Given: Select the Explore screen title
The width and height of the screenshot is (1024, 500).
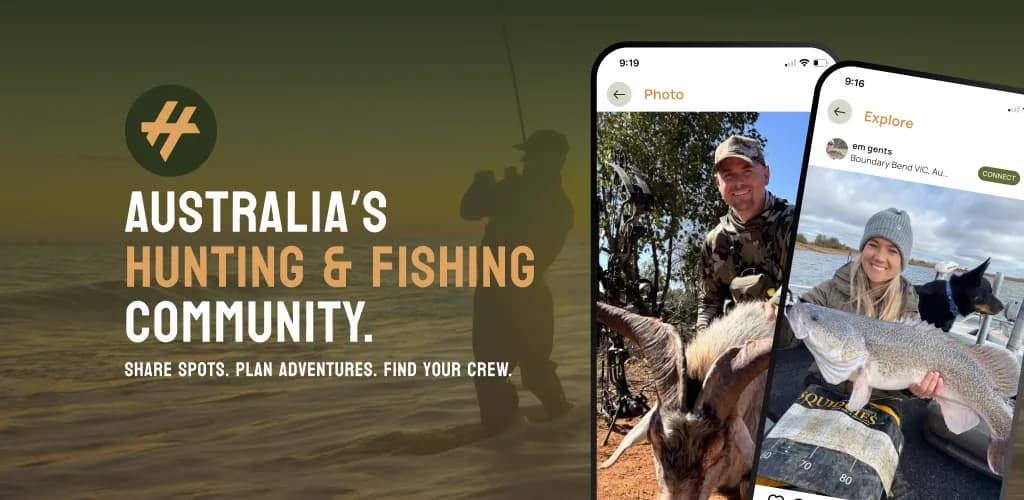Looking at the screenshot, I should pos(888,120).
